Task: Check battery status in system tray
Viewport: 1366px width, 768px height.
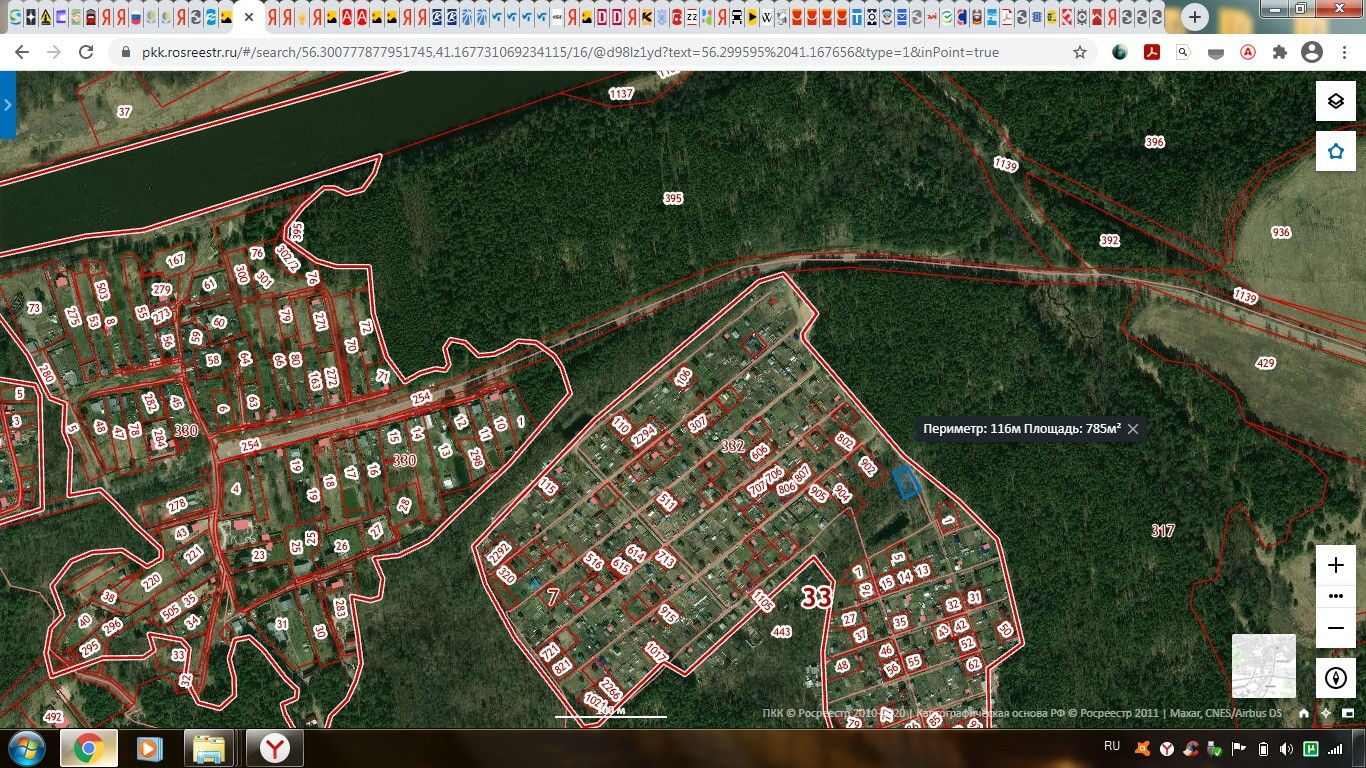Action: coord(1262,748)
